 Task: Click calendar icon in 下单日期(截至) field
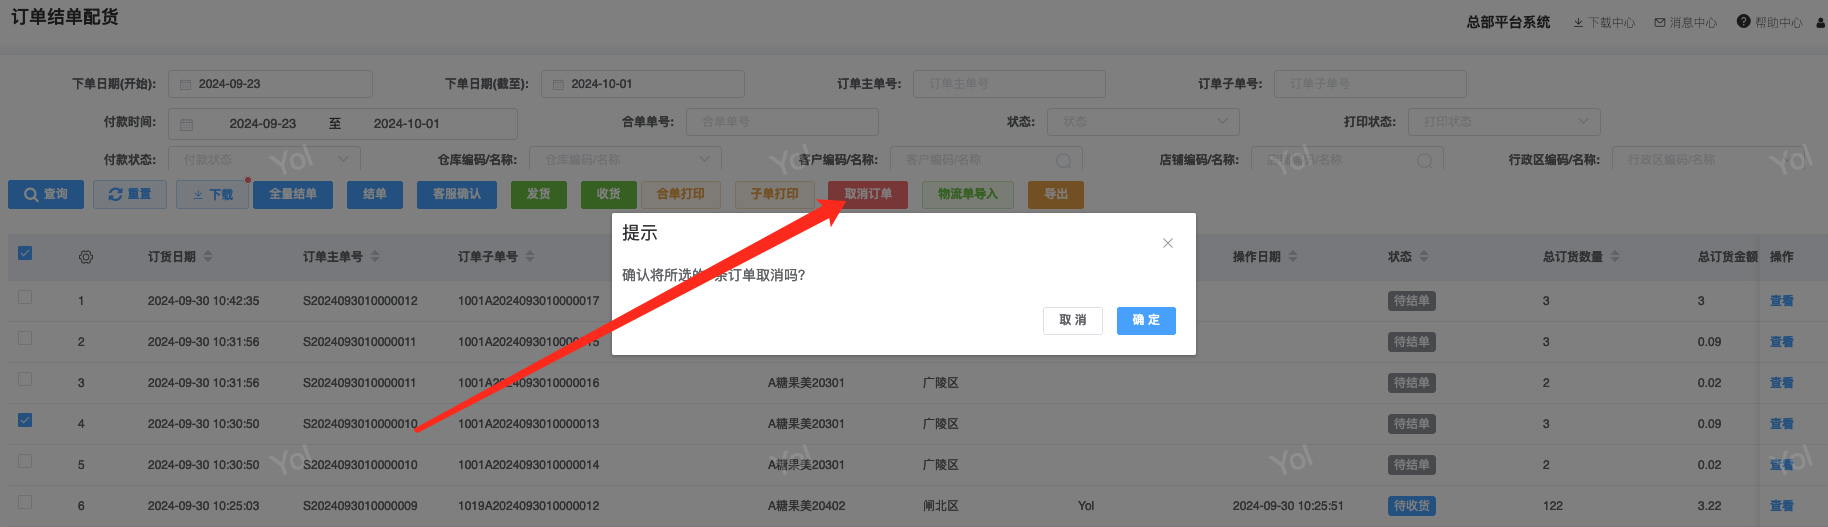pos(558,85)
